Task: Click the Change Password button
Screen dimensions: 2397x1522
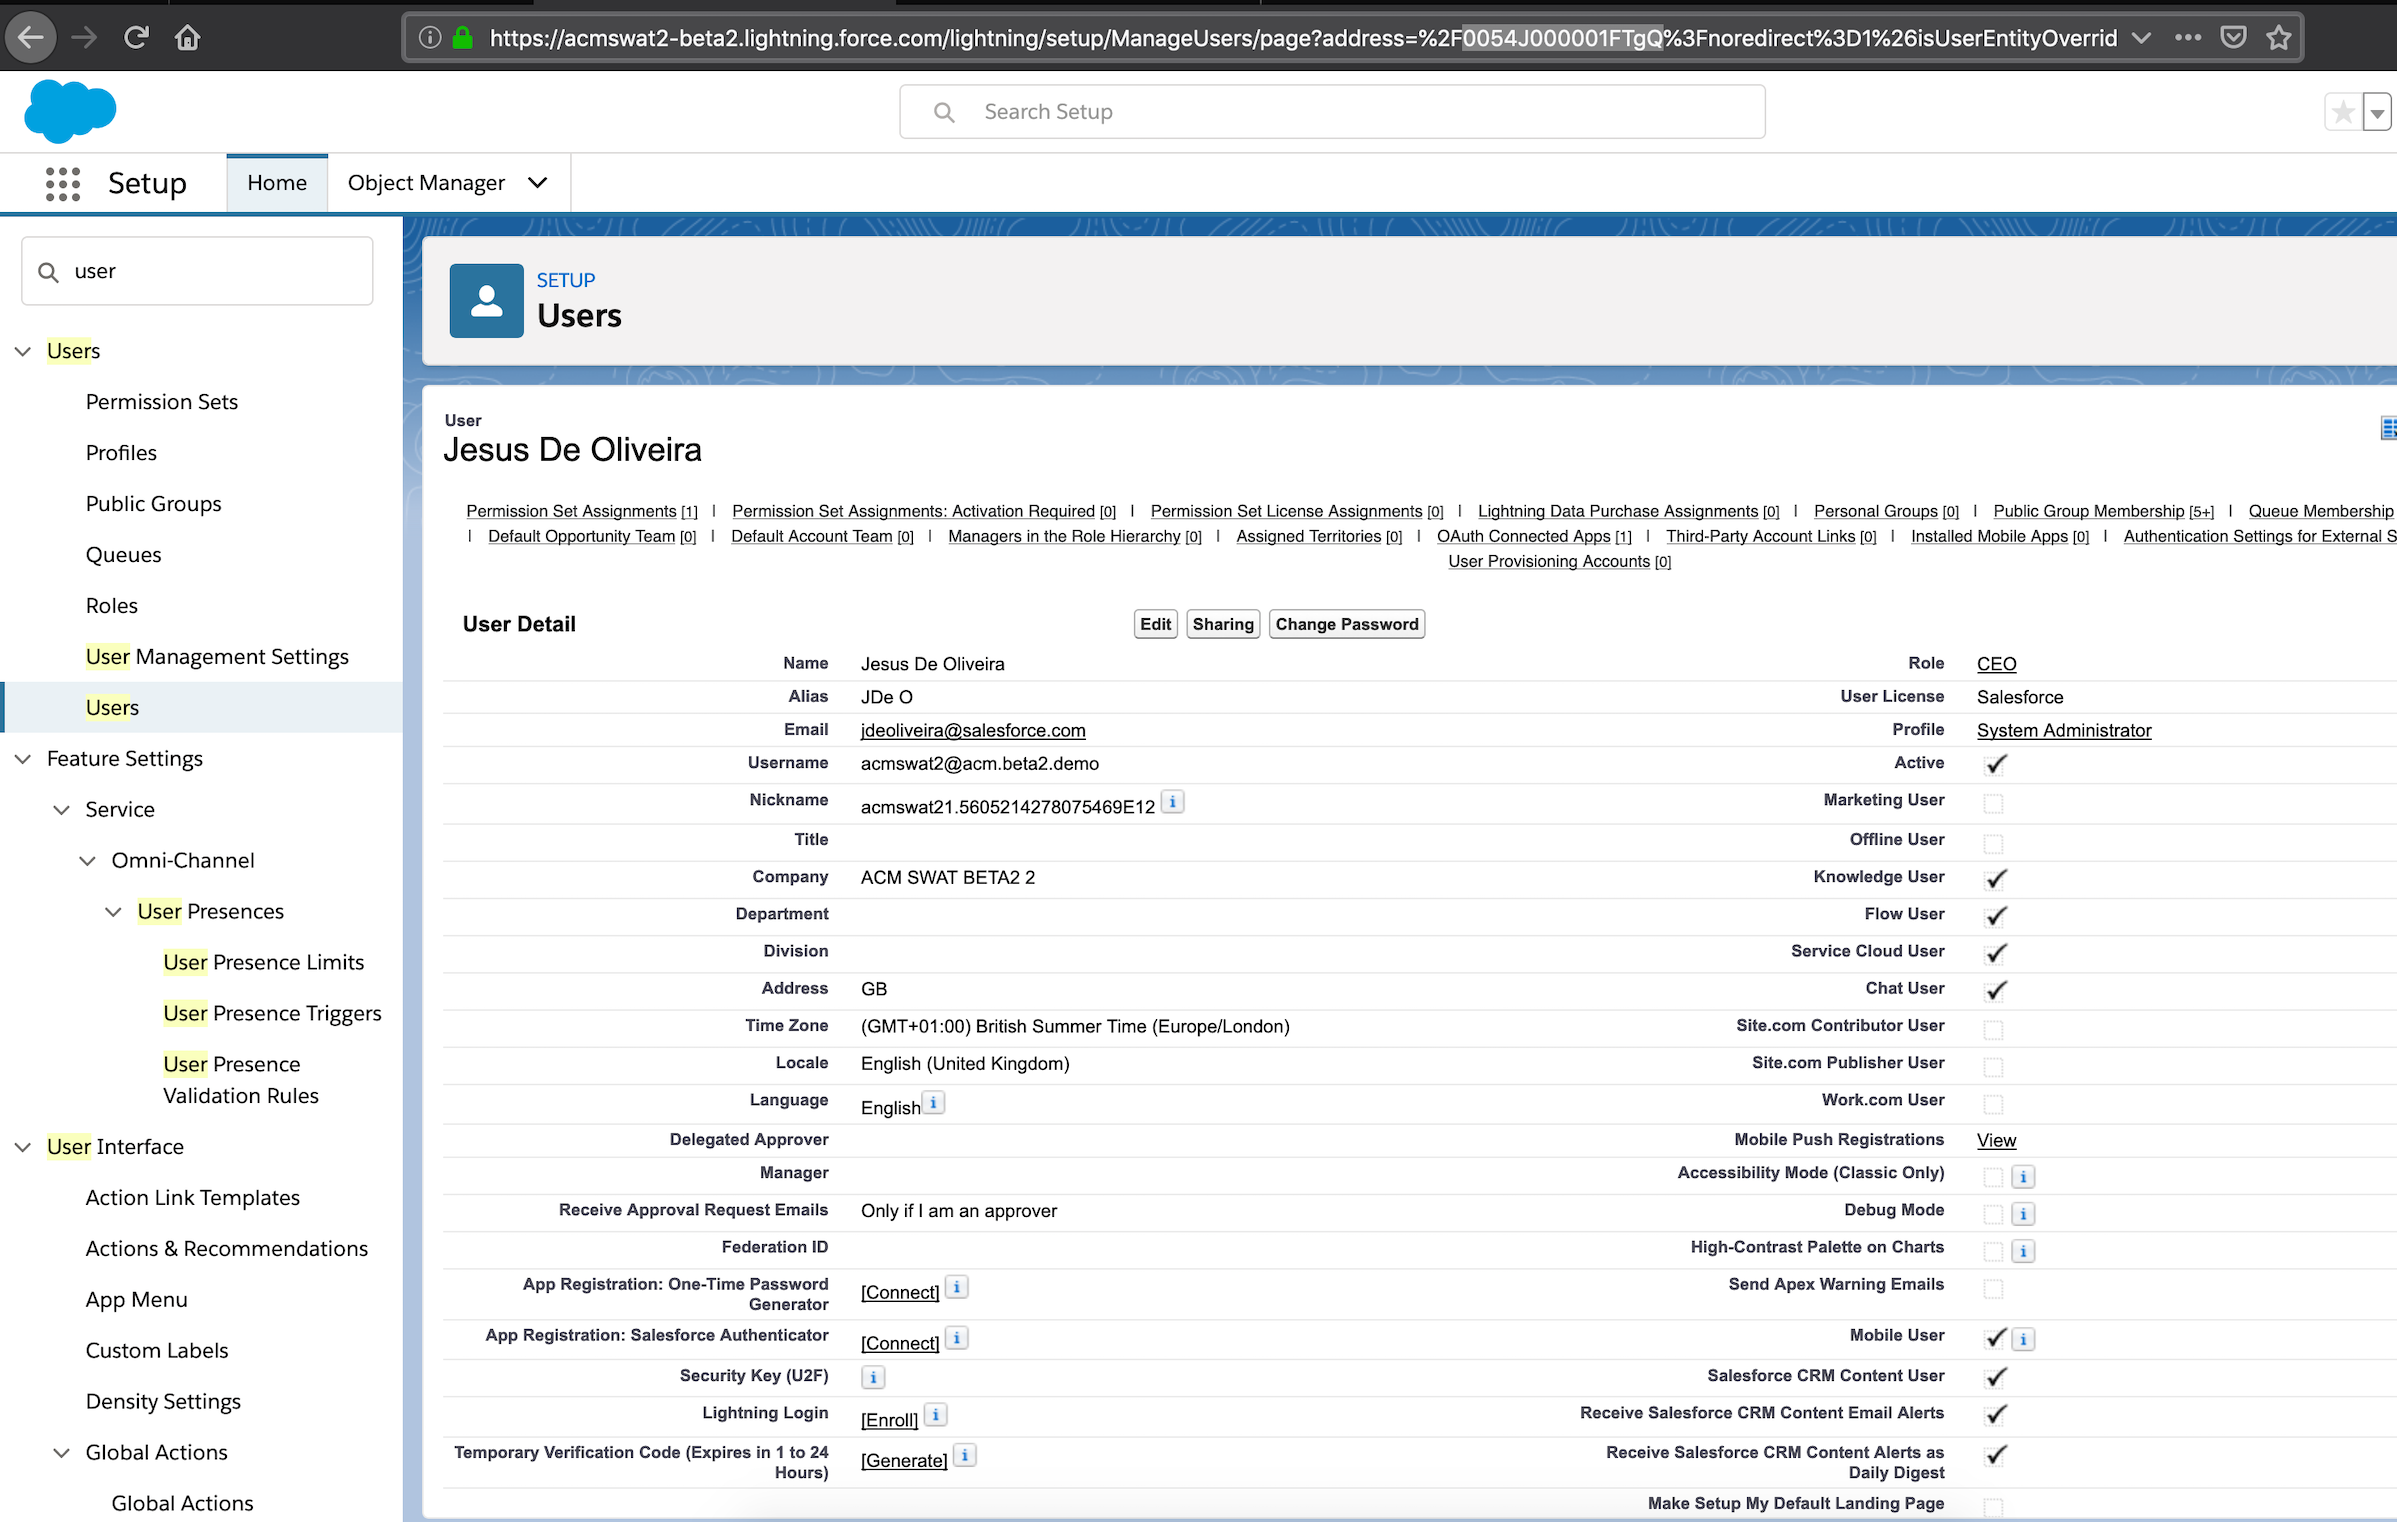Action: 1346,624
